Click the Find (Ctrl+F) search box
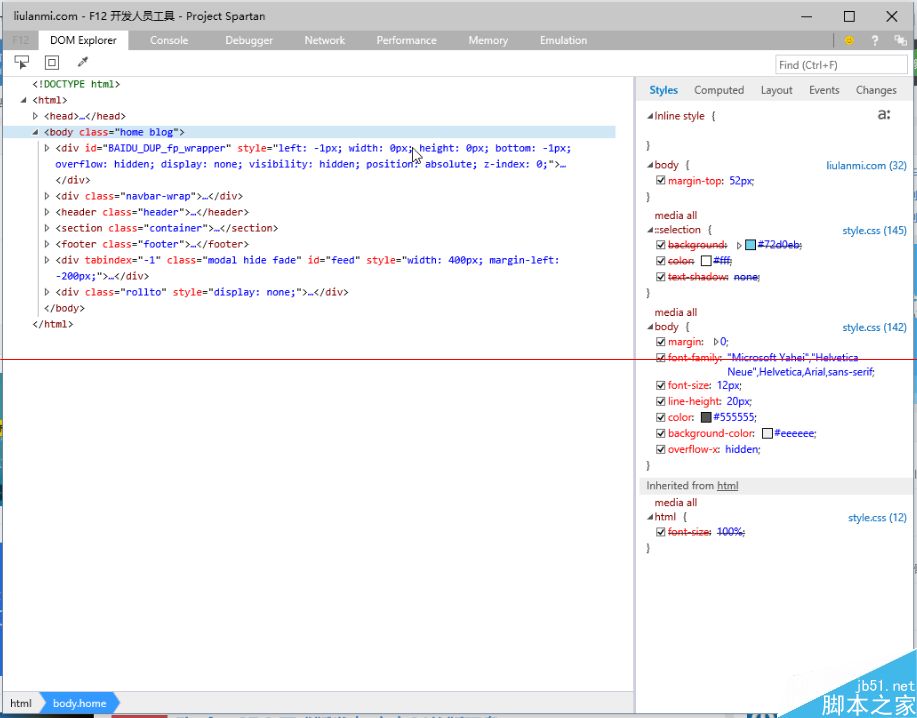The height and width of the screenshot is (718, 917). [x=841, y=65]
